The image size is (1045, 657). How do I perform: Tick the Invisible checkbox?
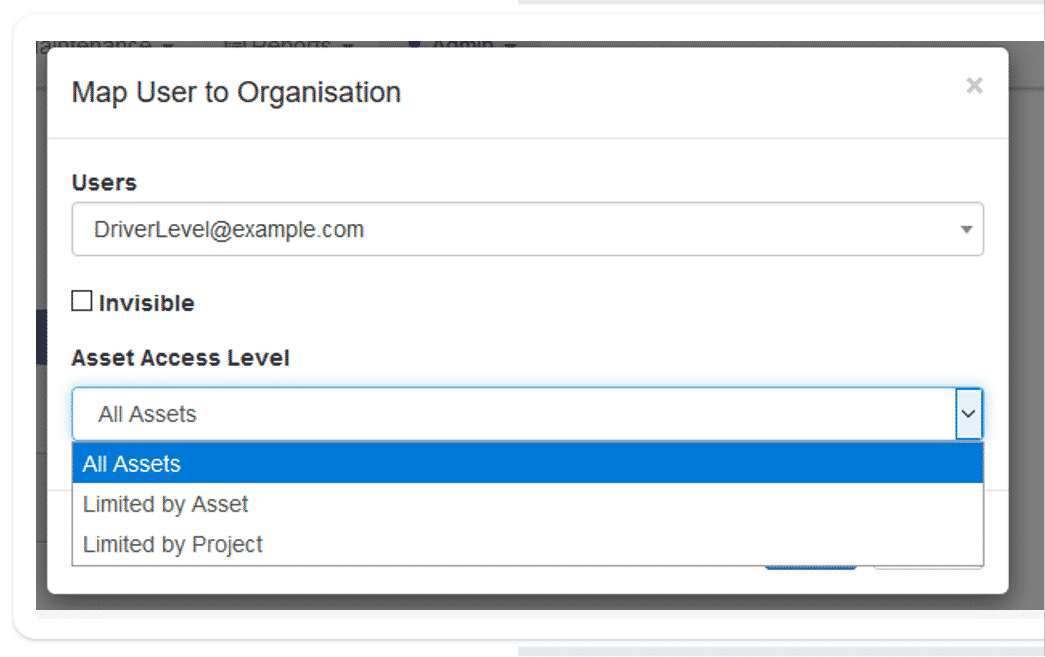[x=82, y=301]
